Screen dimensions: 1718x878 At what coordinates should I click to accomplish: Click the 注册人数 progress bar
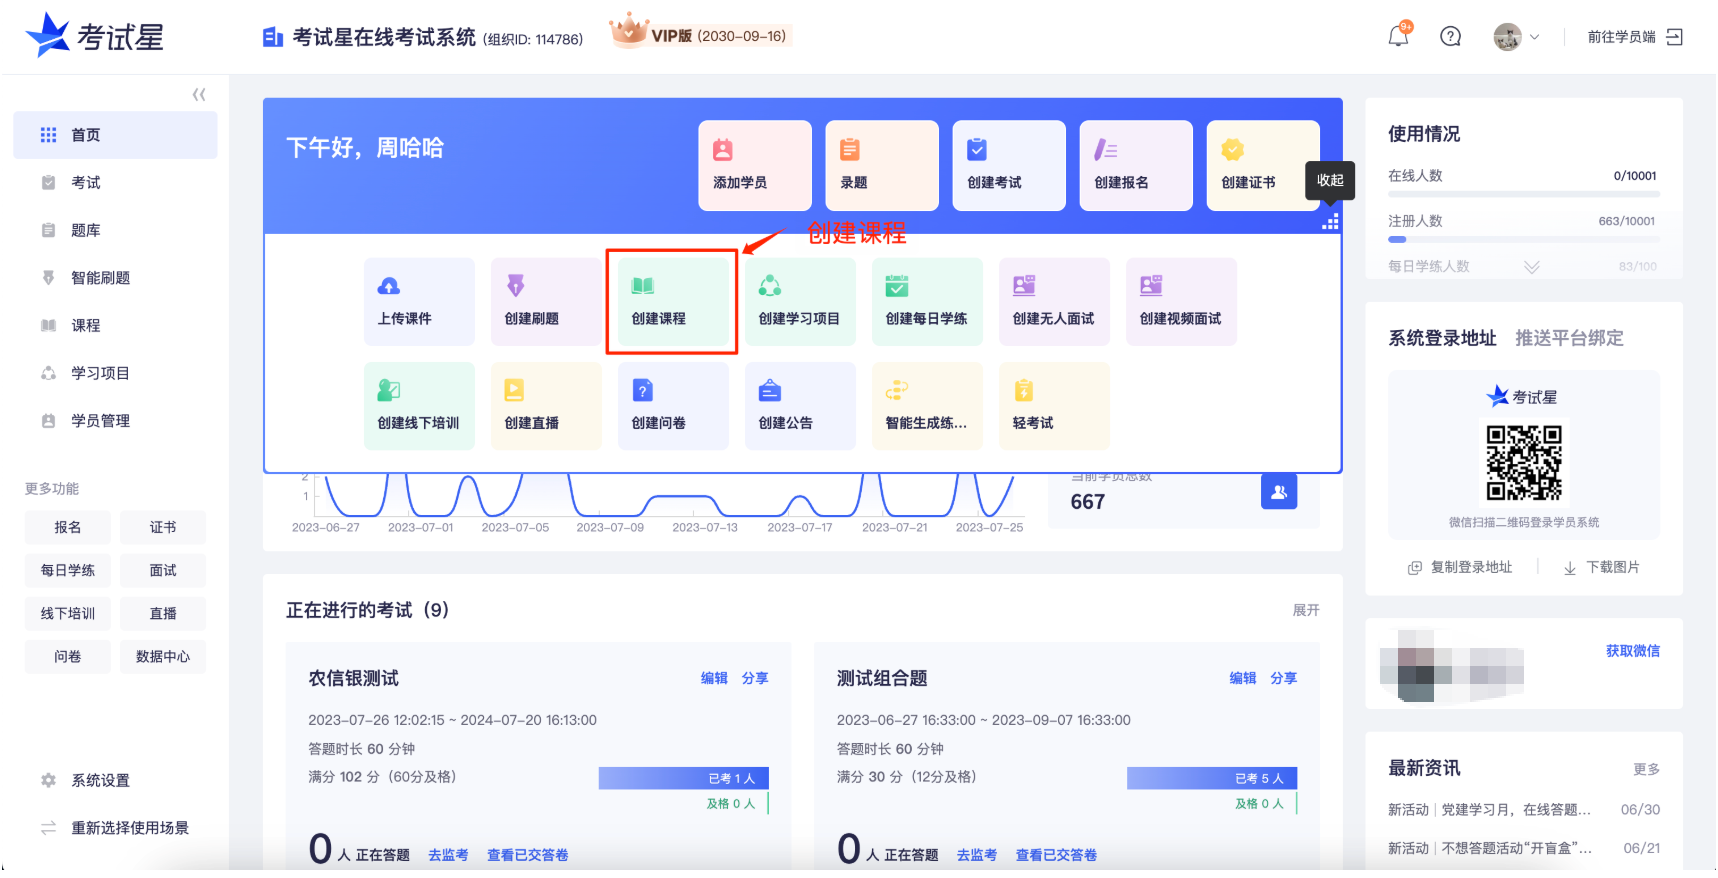[x=1523, y=240]
